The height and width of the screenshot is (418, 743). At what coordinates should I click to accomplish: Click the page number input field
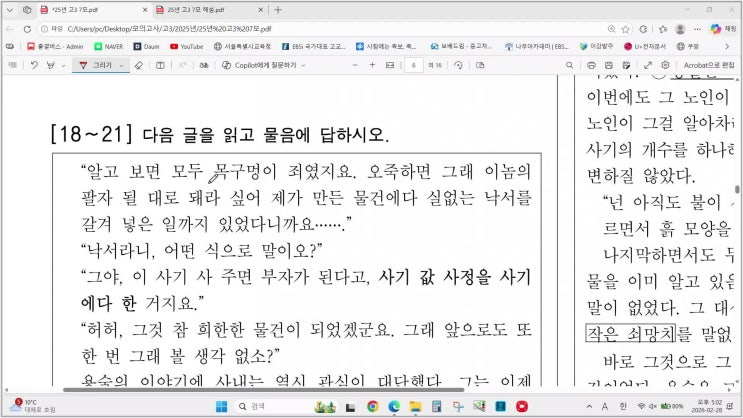tap(412, 65)
